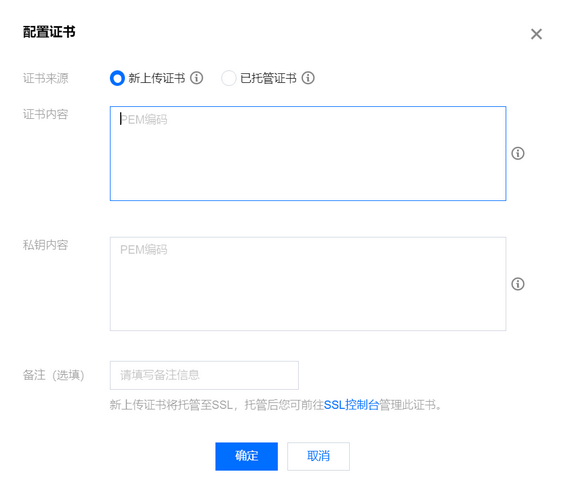564x493 pixels.
Task: Show info tip for 证书内容 textarea
Action: 518,153
